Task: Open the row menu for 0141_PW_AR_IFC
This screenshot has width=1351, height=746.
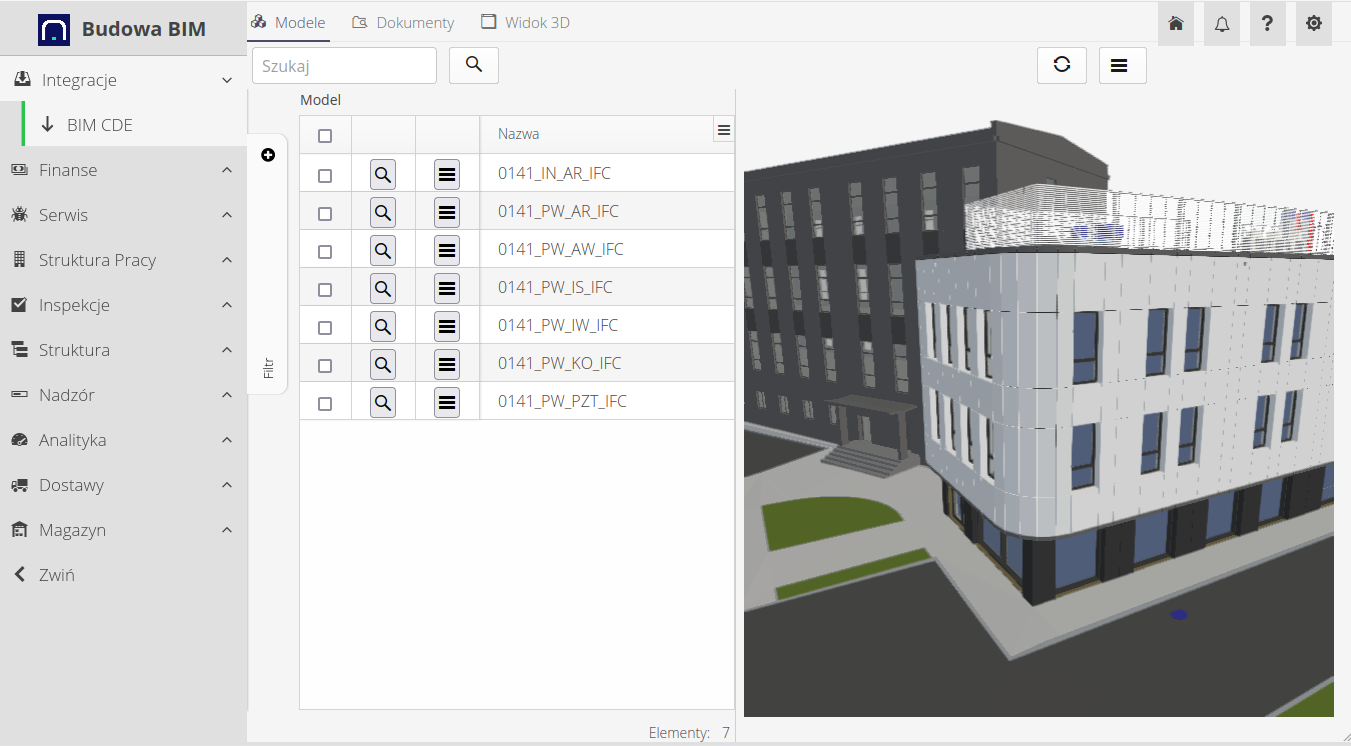Action: 446,211
